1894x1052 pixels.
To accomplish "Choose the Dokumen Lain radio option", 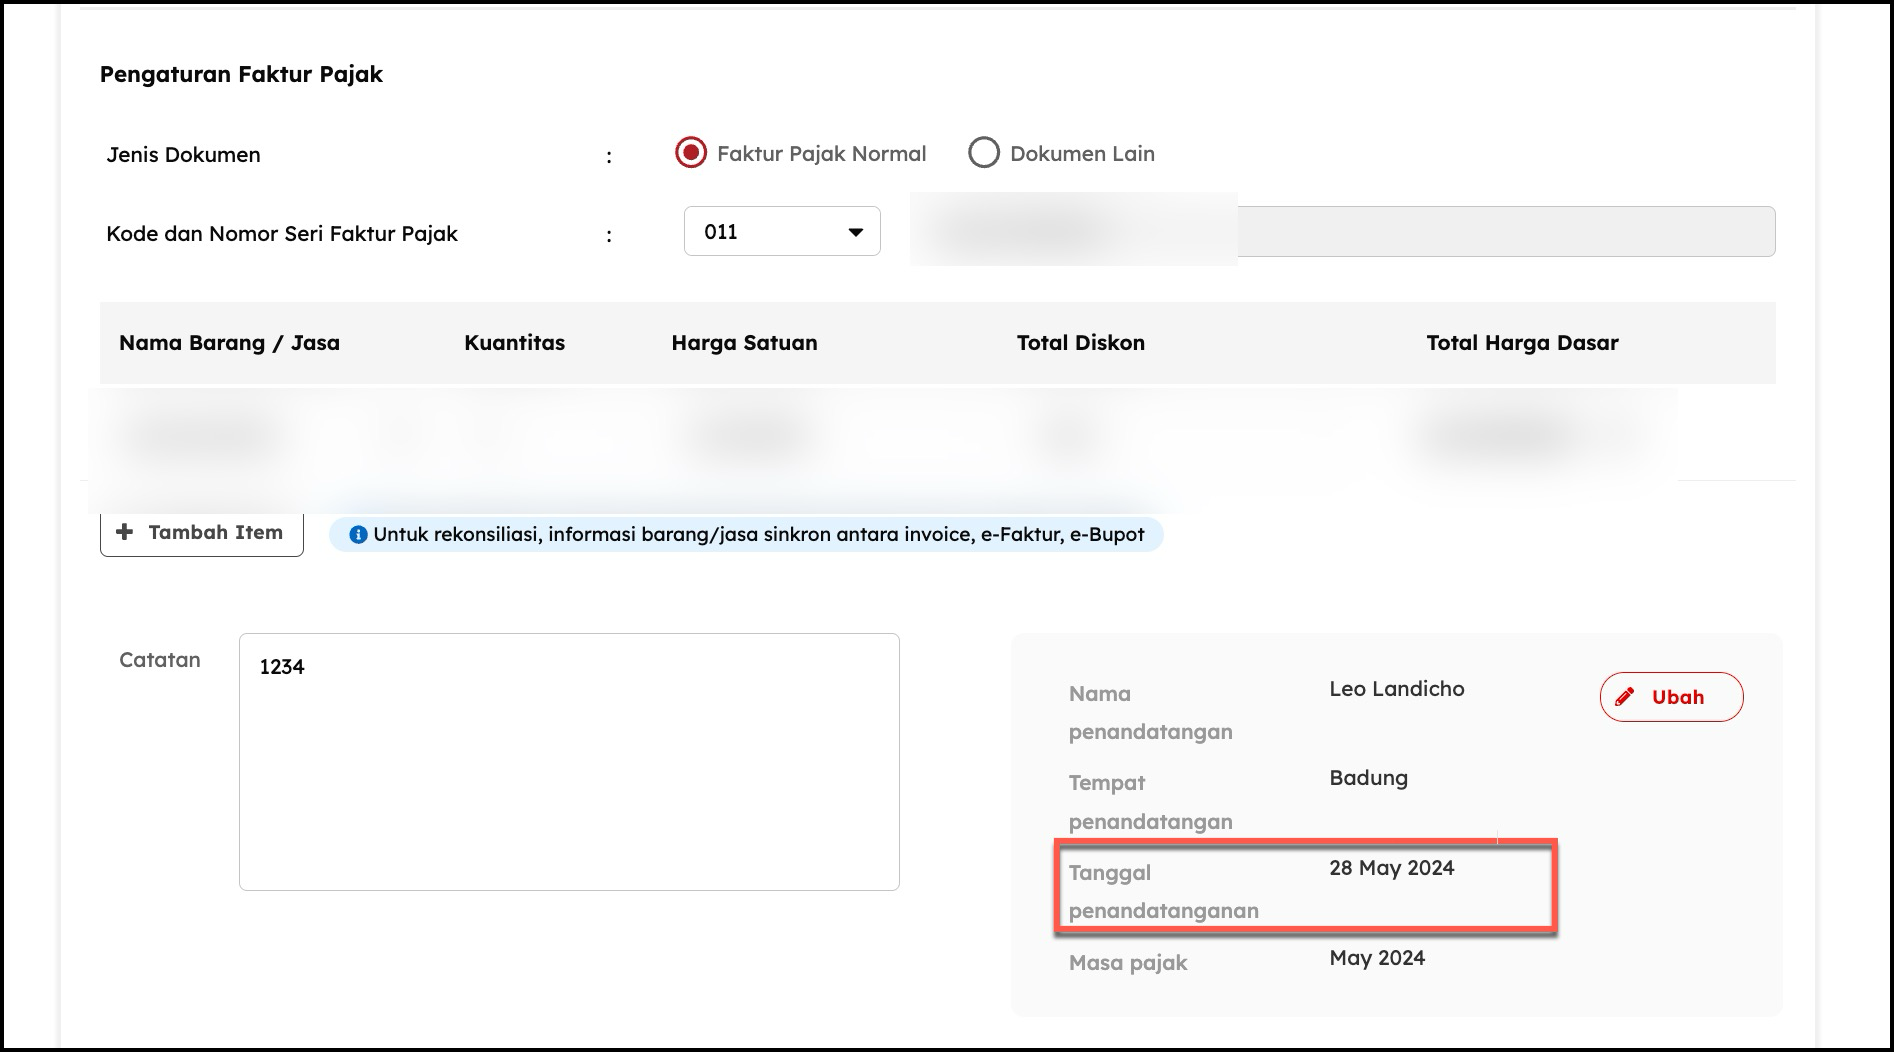I will 984,153.
